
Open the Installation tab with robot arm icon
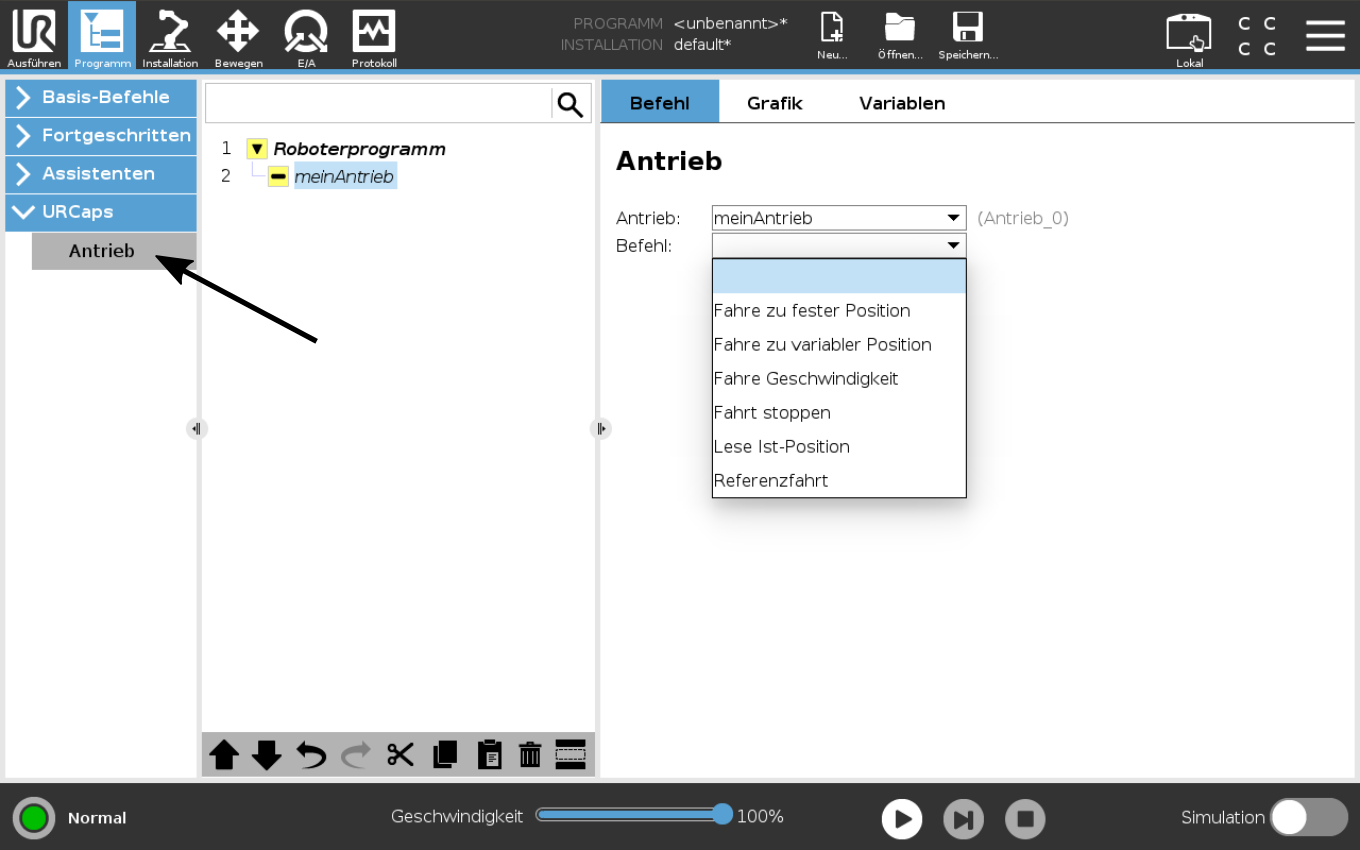pos(170,36)
